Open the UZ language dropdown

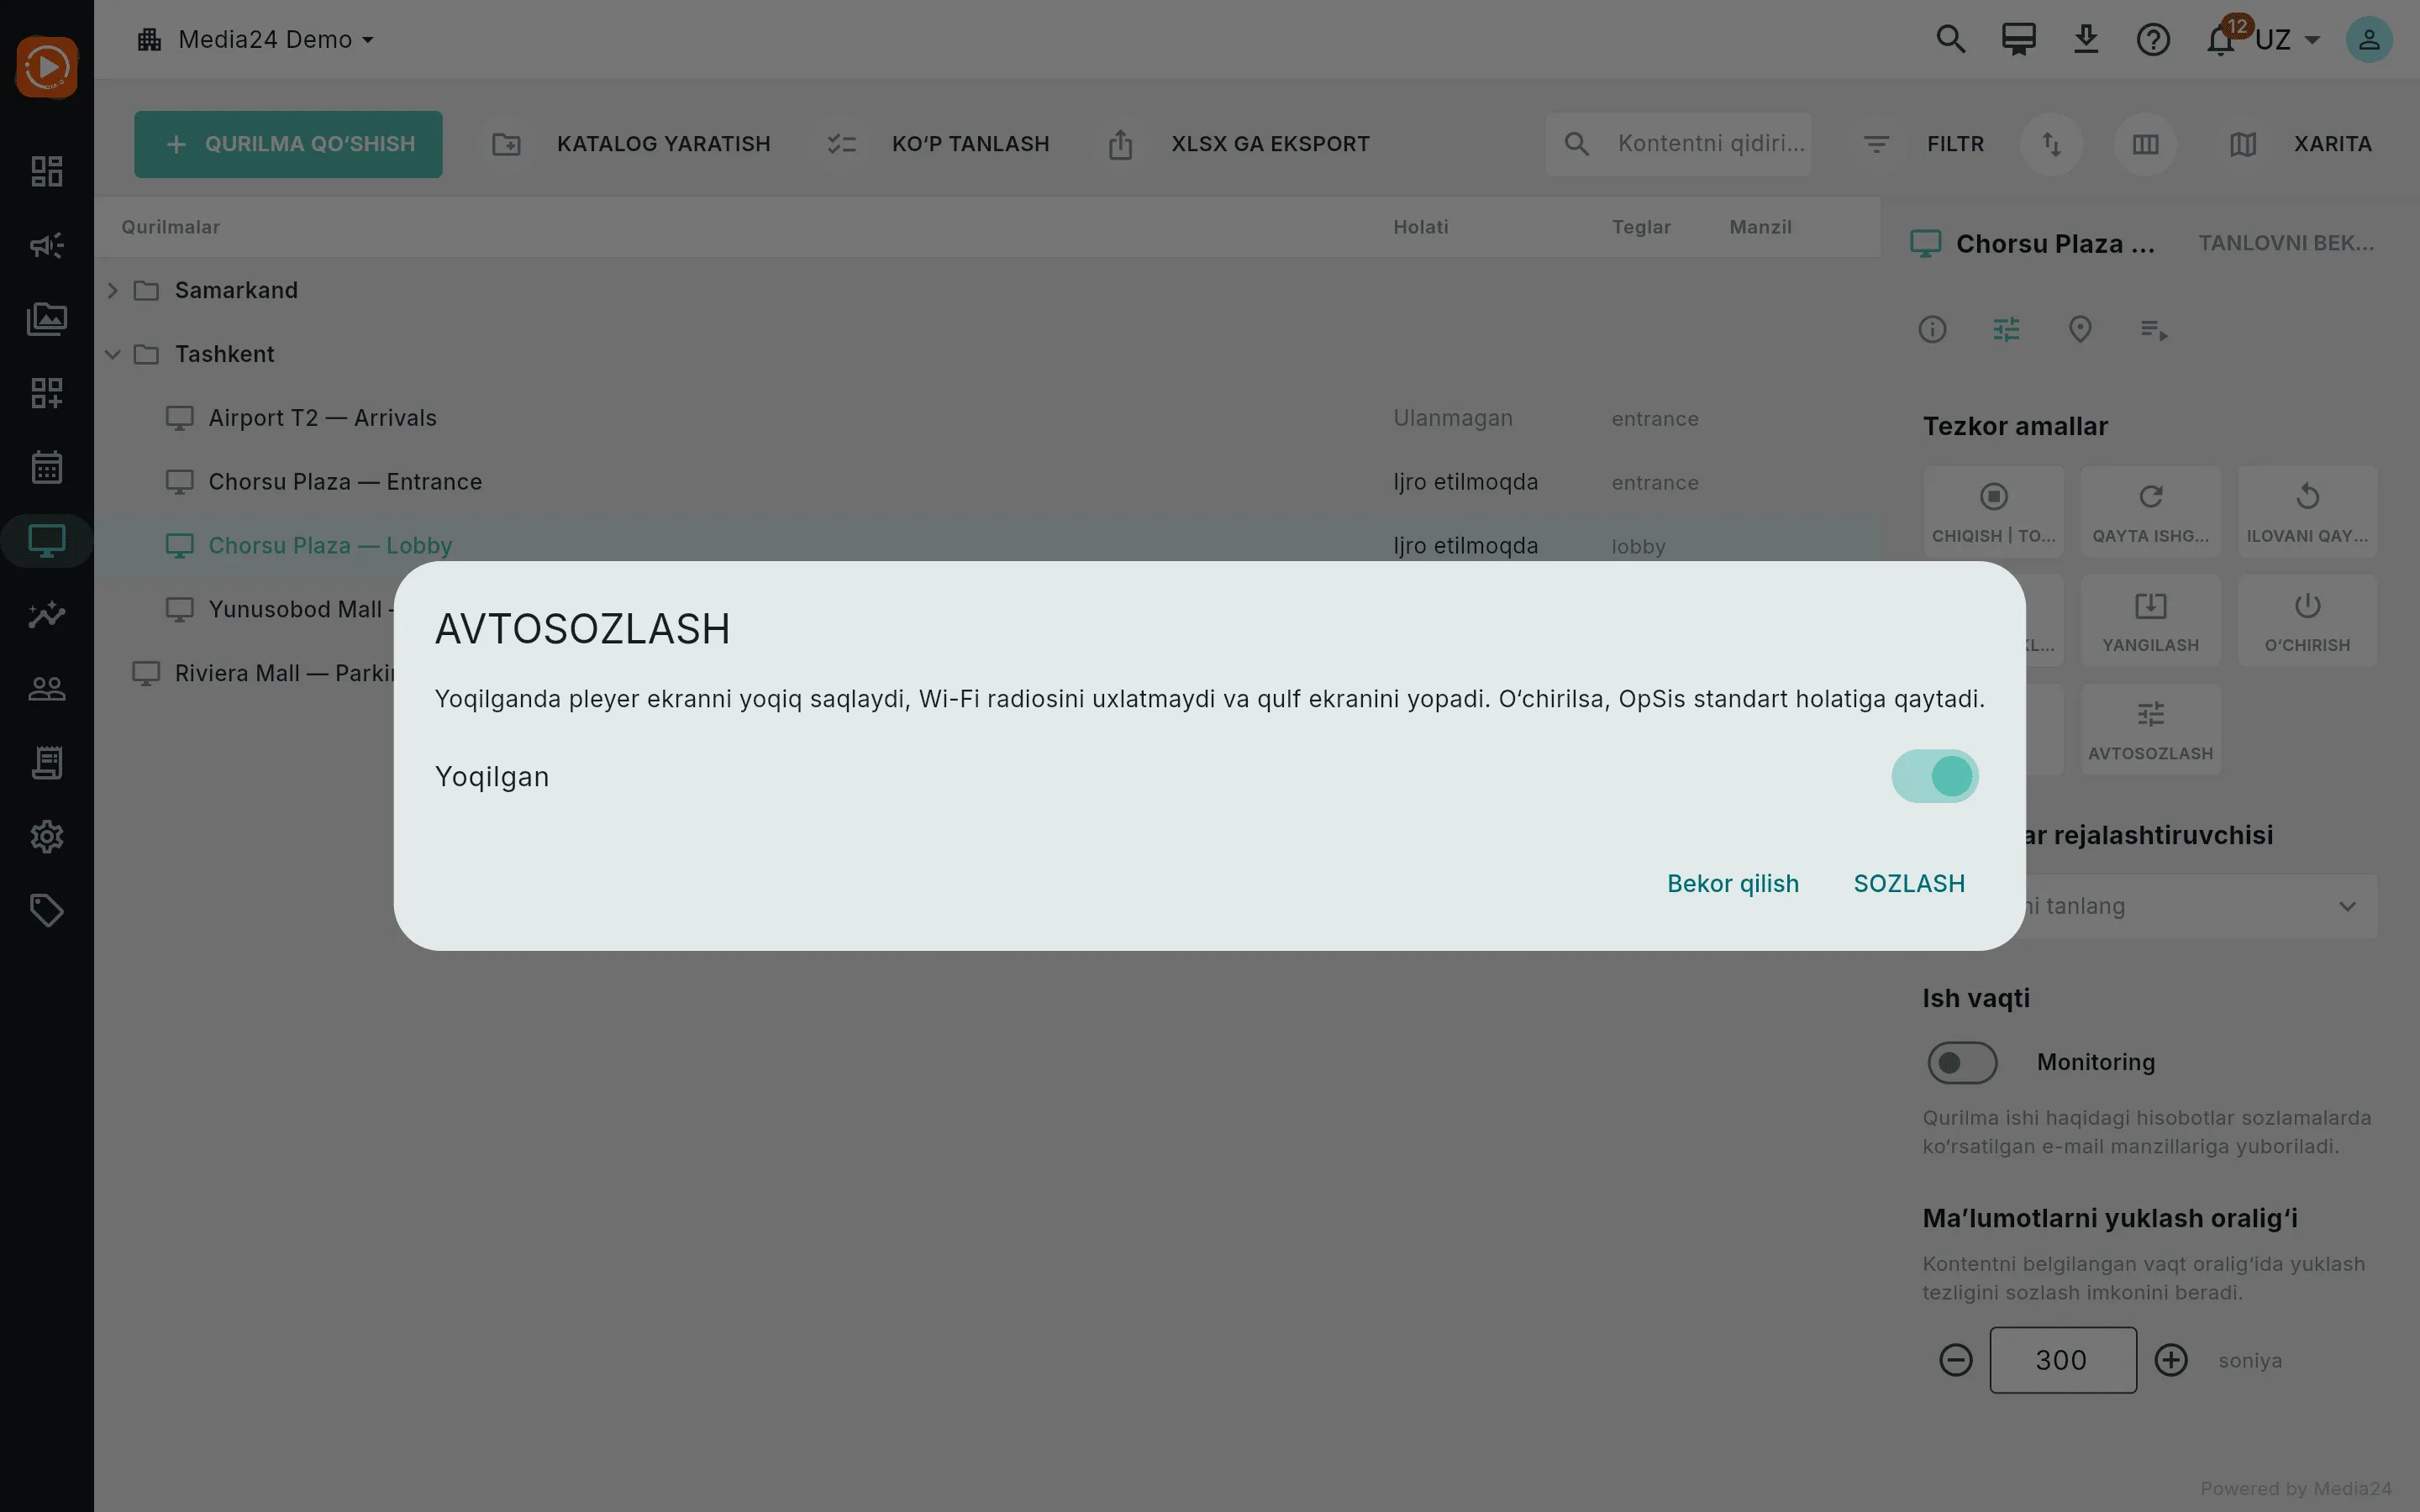[2287, 40]
